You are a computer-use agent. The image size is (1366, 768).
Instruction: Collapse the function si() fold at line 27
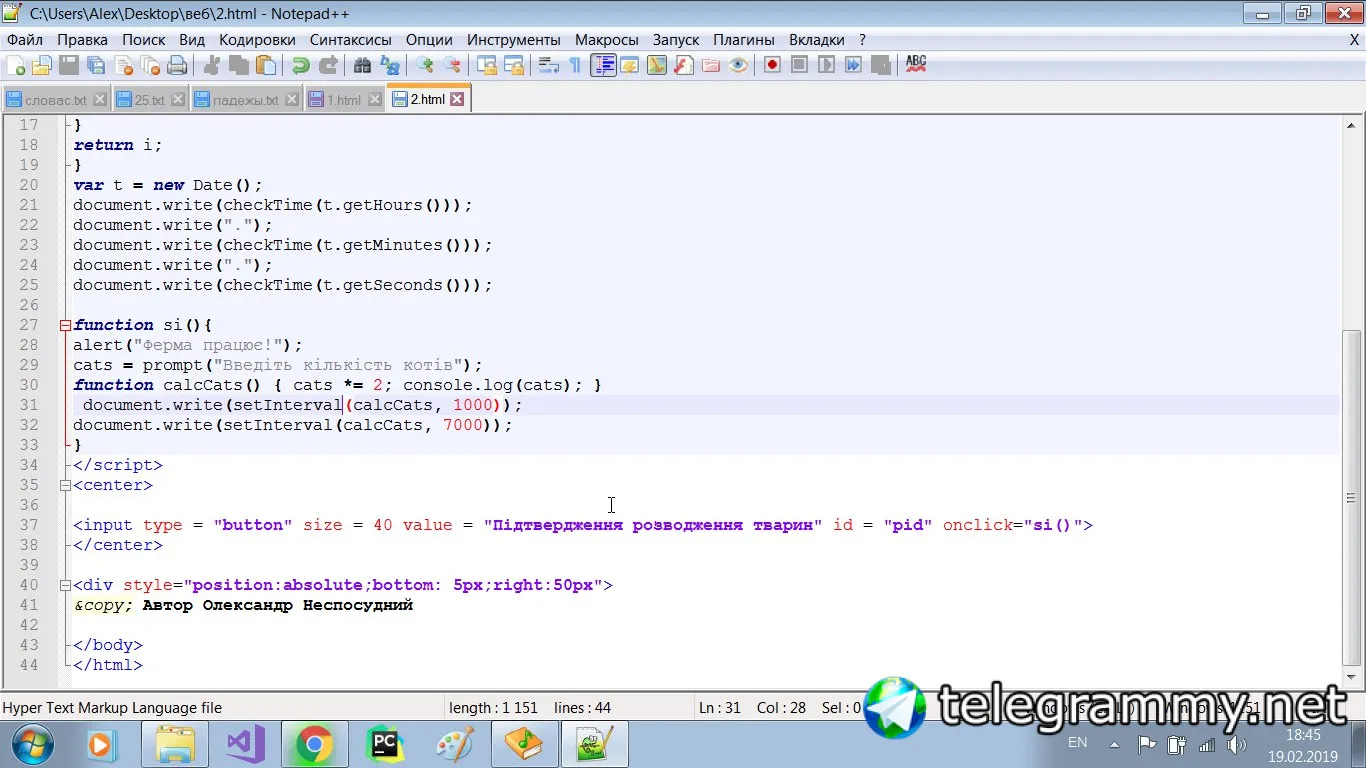[x=65, y=325]
